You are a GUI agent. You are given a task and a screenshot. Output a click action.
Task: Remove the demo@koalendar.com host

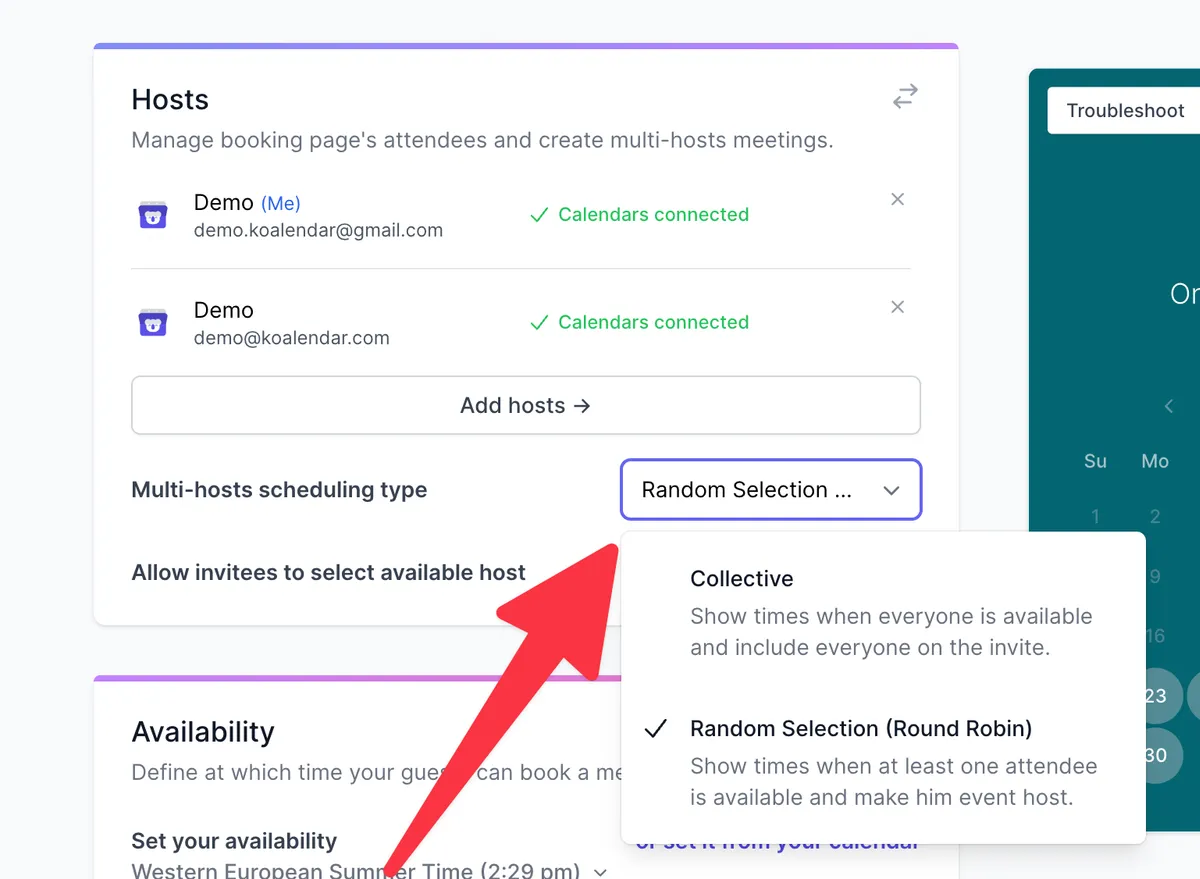point(898,307)
